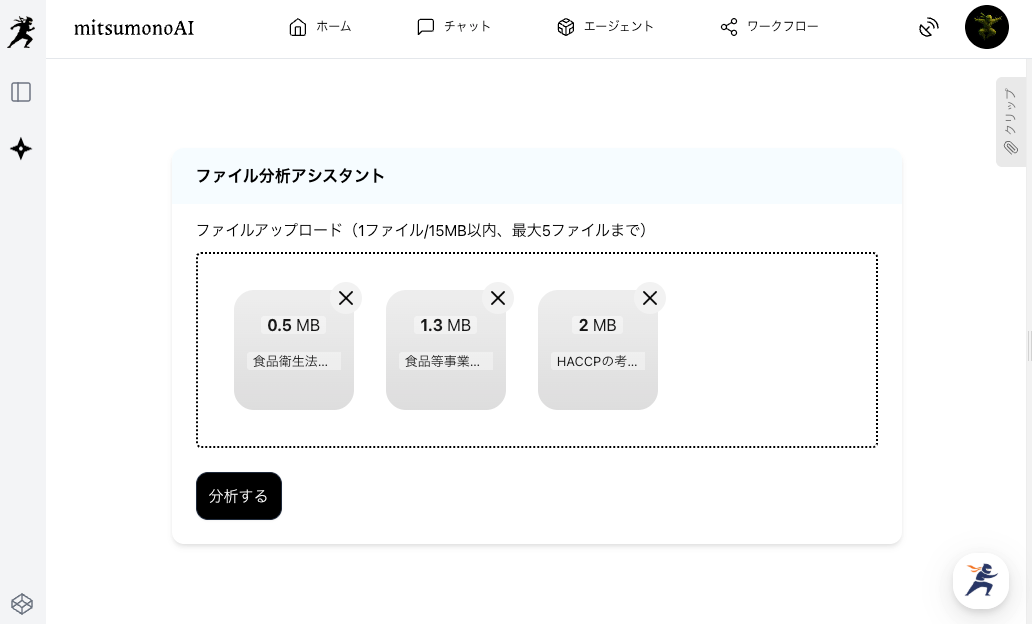Open the ホーム home tab

click(320, 27)
